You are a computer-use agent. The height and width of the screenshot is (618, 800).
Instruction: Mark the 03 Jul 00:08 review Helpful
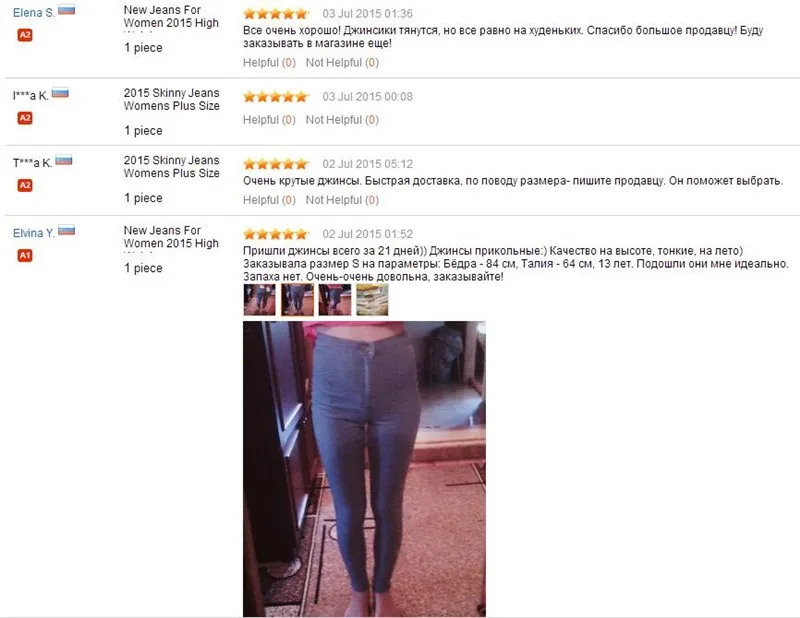pos(269,120)
